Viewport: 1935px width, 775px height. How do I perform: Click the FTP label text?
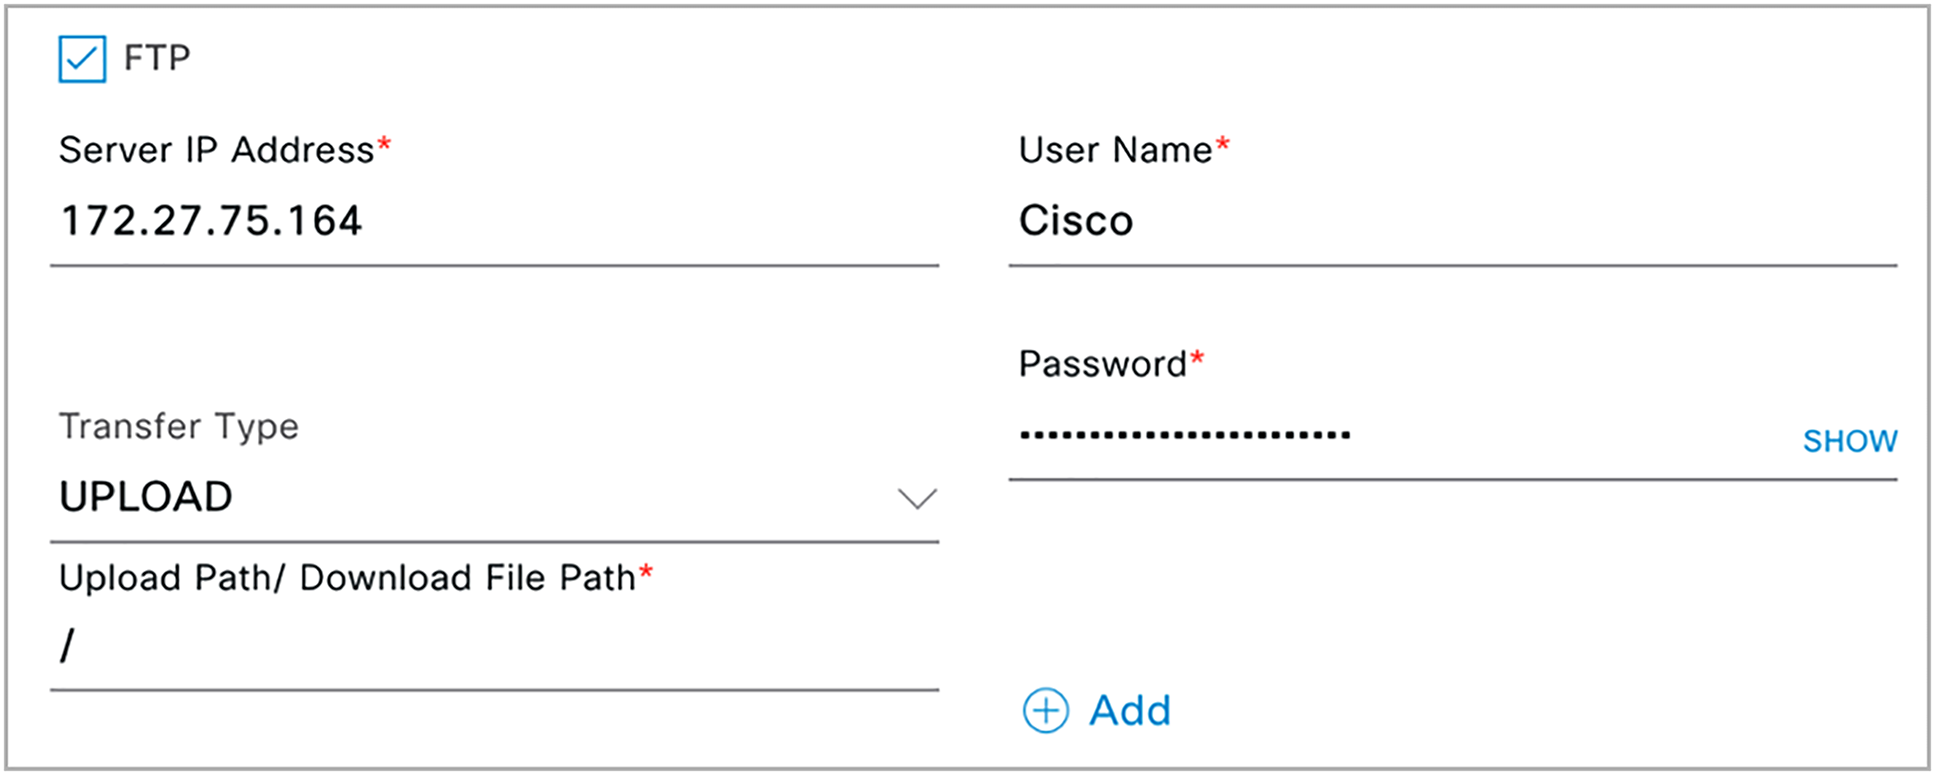[x=157, y=58]
